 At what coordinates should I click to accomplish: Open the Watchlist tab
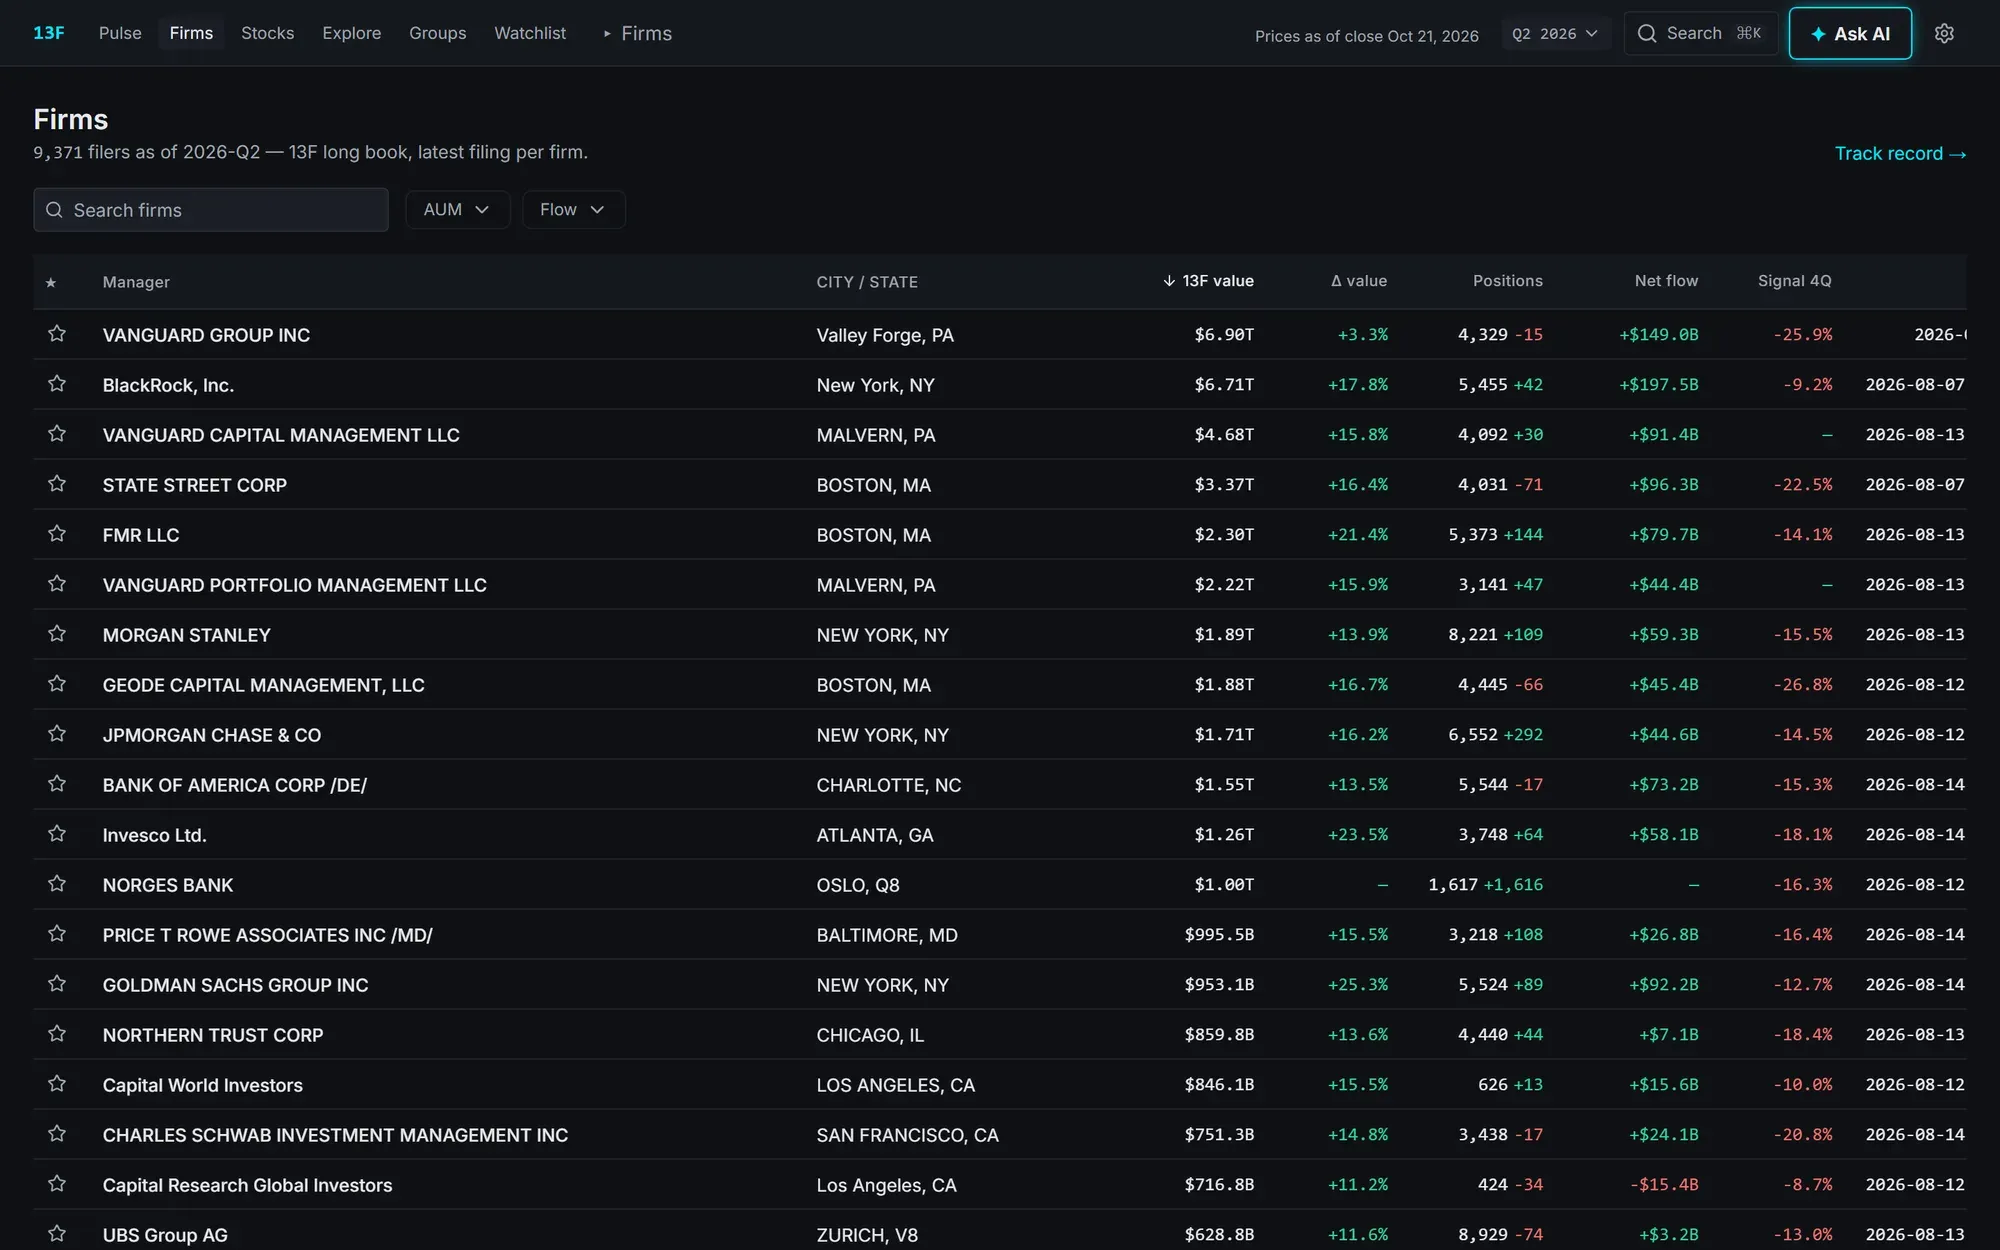click(x=530, y=33)
